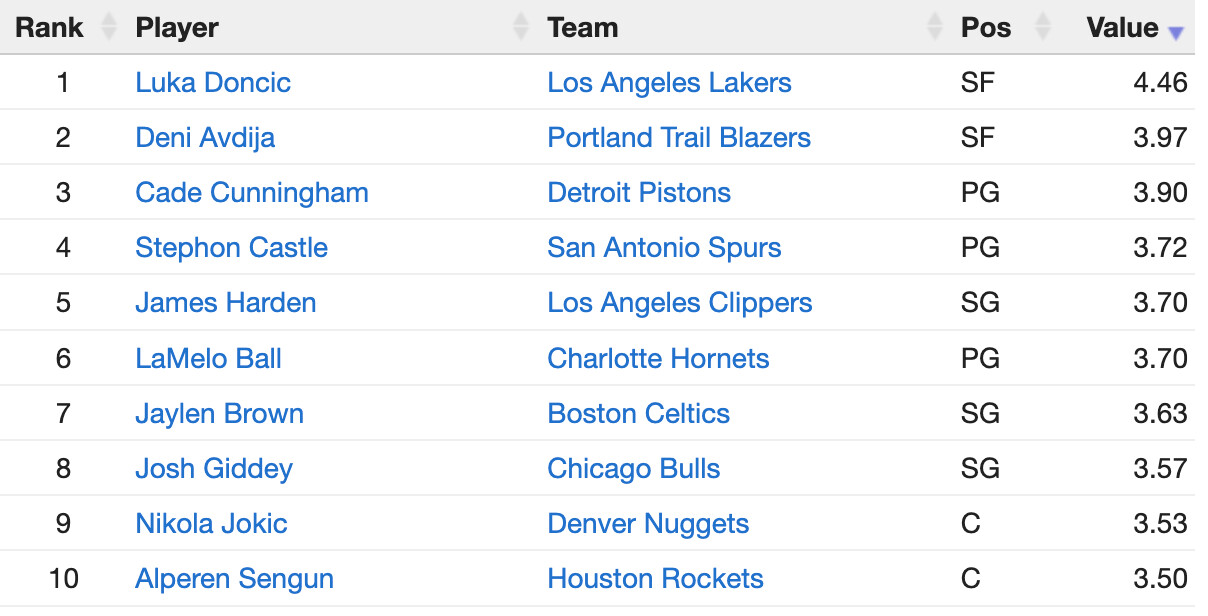This screenshot has width=1208, height=616.
Task: Visit Cade Cunningham's profile
Action: 252,192
